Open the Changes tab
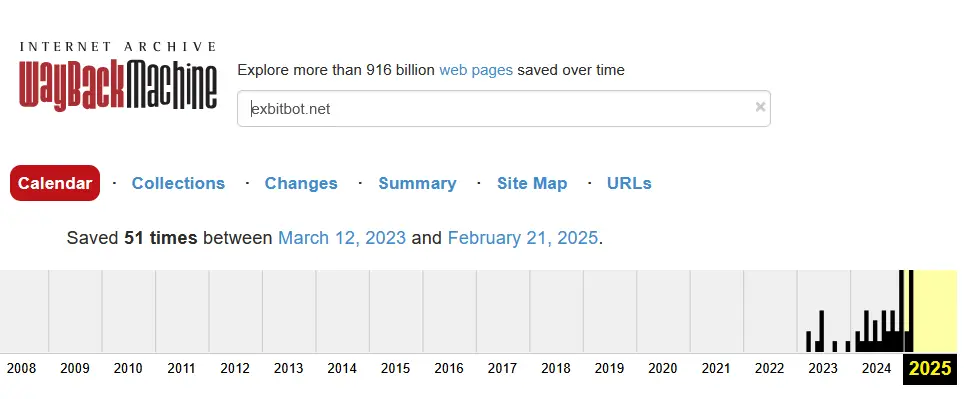This screenshot has height=399, width=972. [301, 183]
